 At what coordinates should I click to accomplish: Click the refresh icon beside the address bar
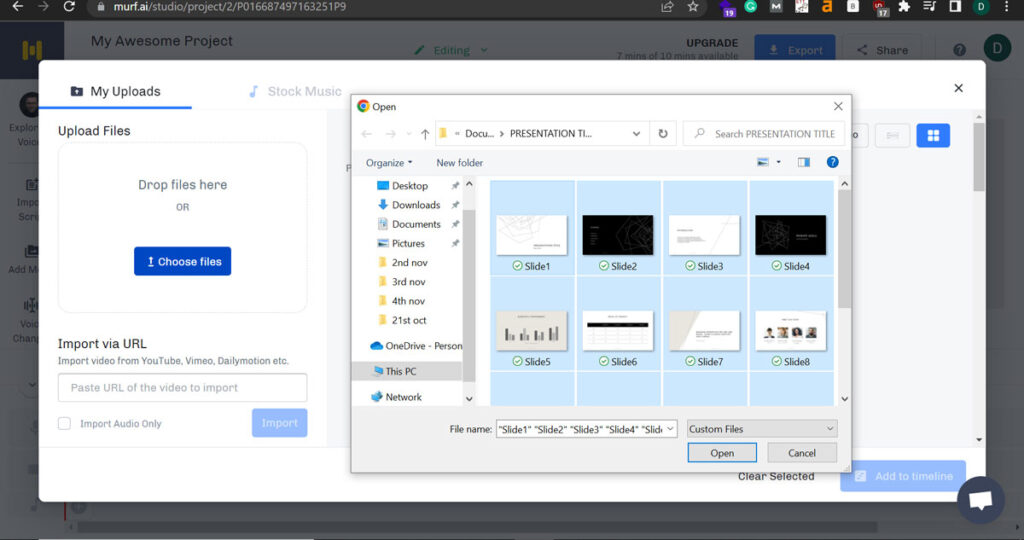point(662,133)
